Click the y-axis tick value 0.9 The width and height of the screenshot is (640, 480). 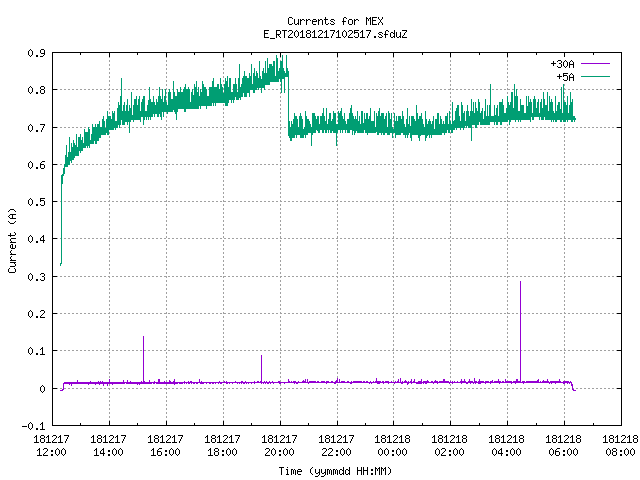tap(36, 53)
